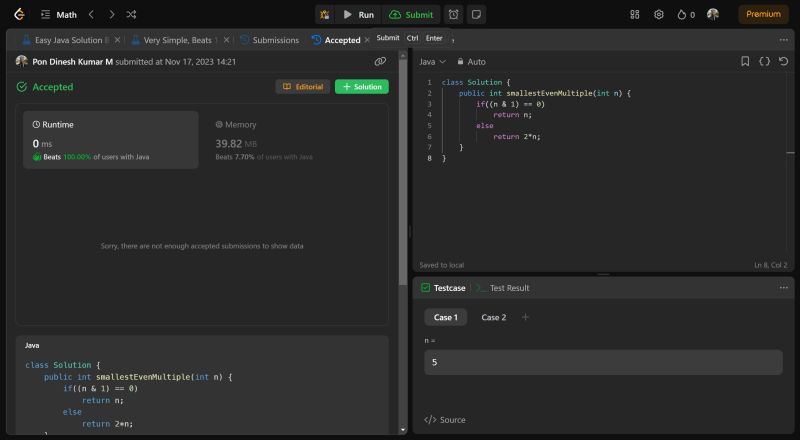Image resolution: width=800 pixels, height=440 pixels.
Task: Copy submission link icon
Action: (380, 61)
